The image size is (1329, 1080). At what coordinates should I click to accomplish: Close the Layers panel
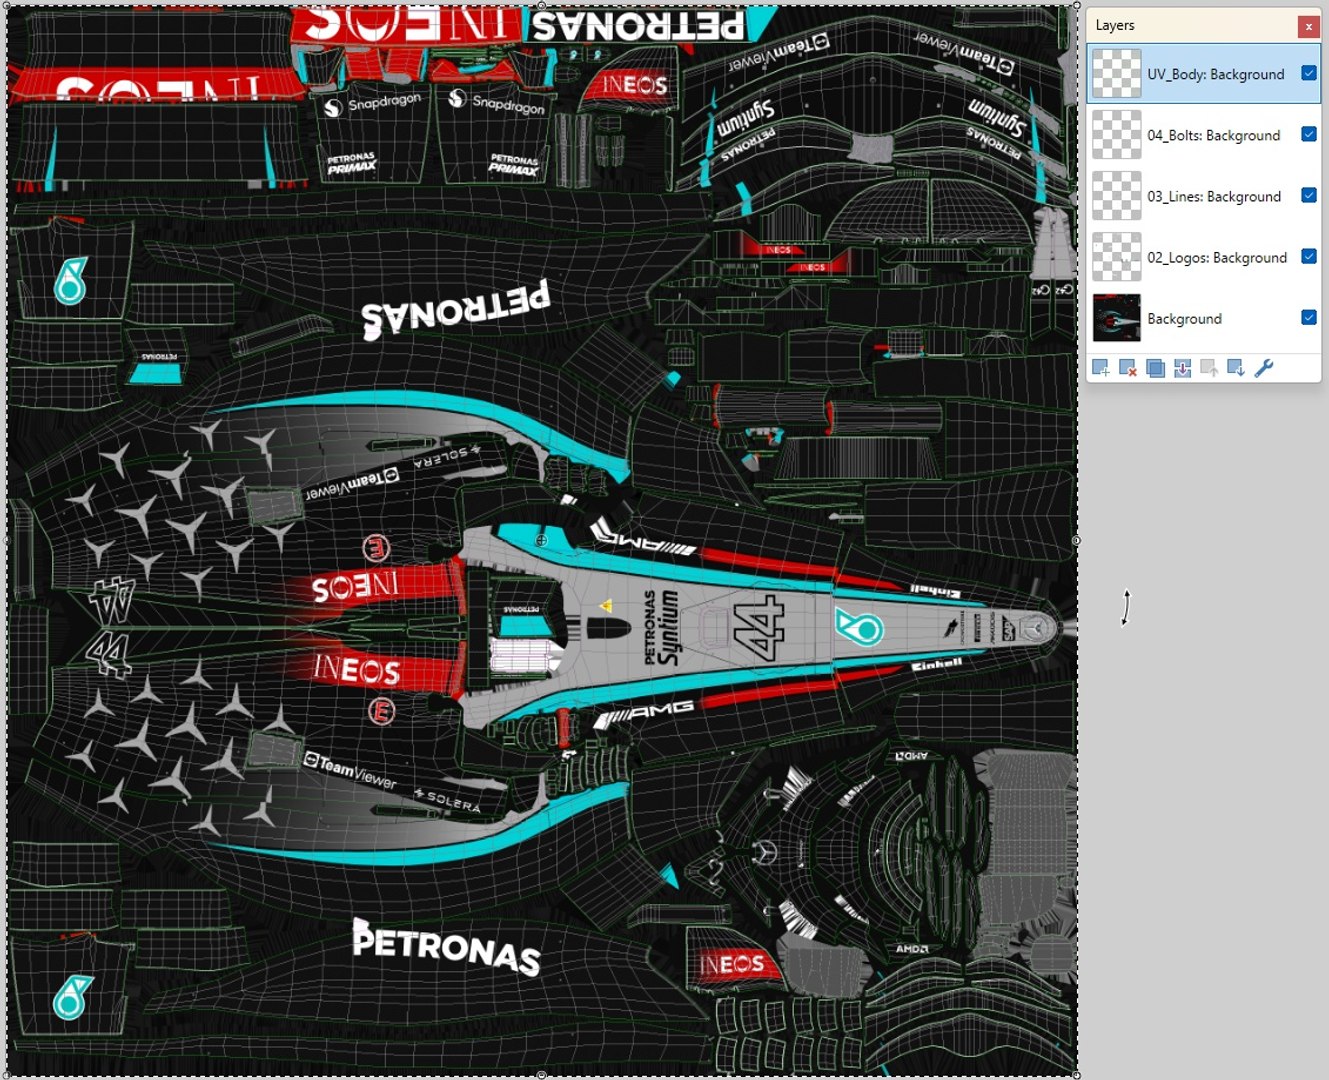click(1308, 26)
